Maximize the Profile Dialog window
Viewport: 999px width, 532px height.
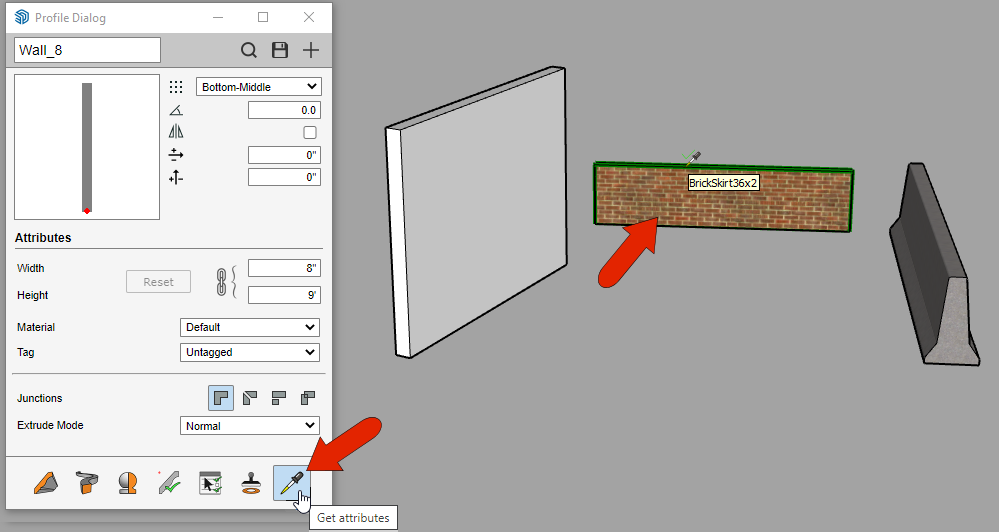pos(263,17)
